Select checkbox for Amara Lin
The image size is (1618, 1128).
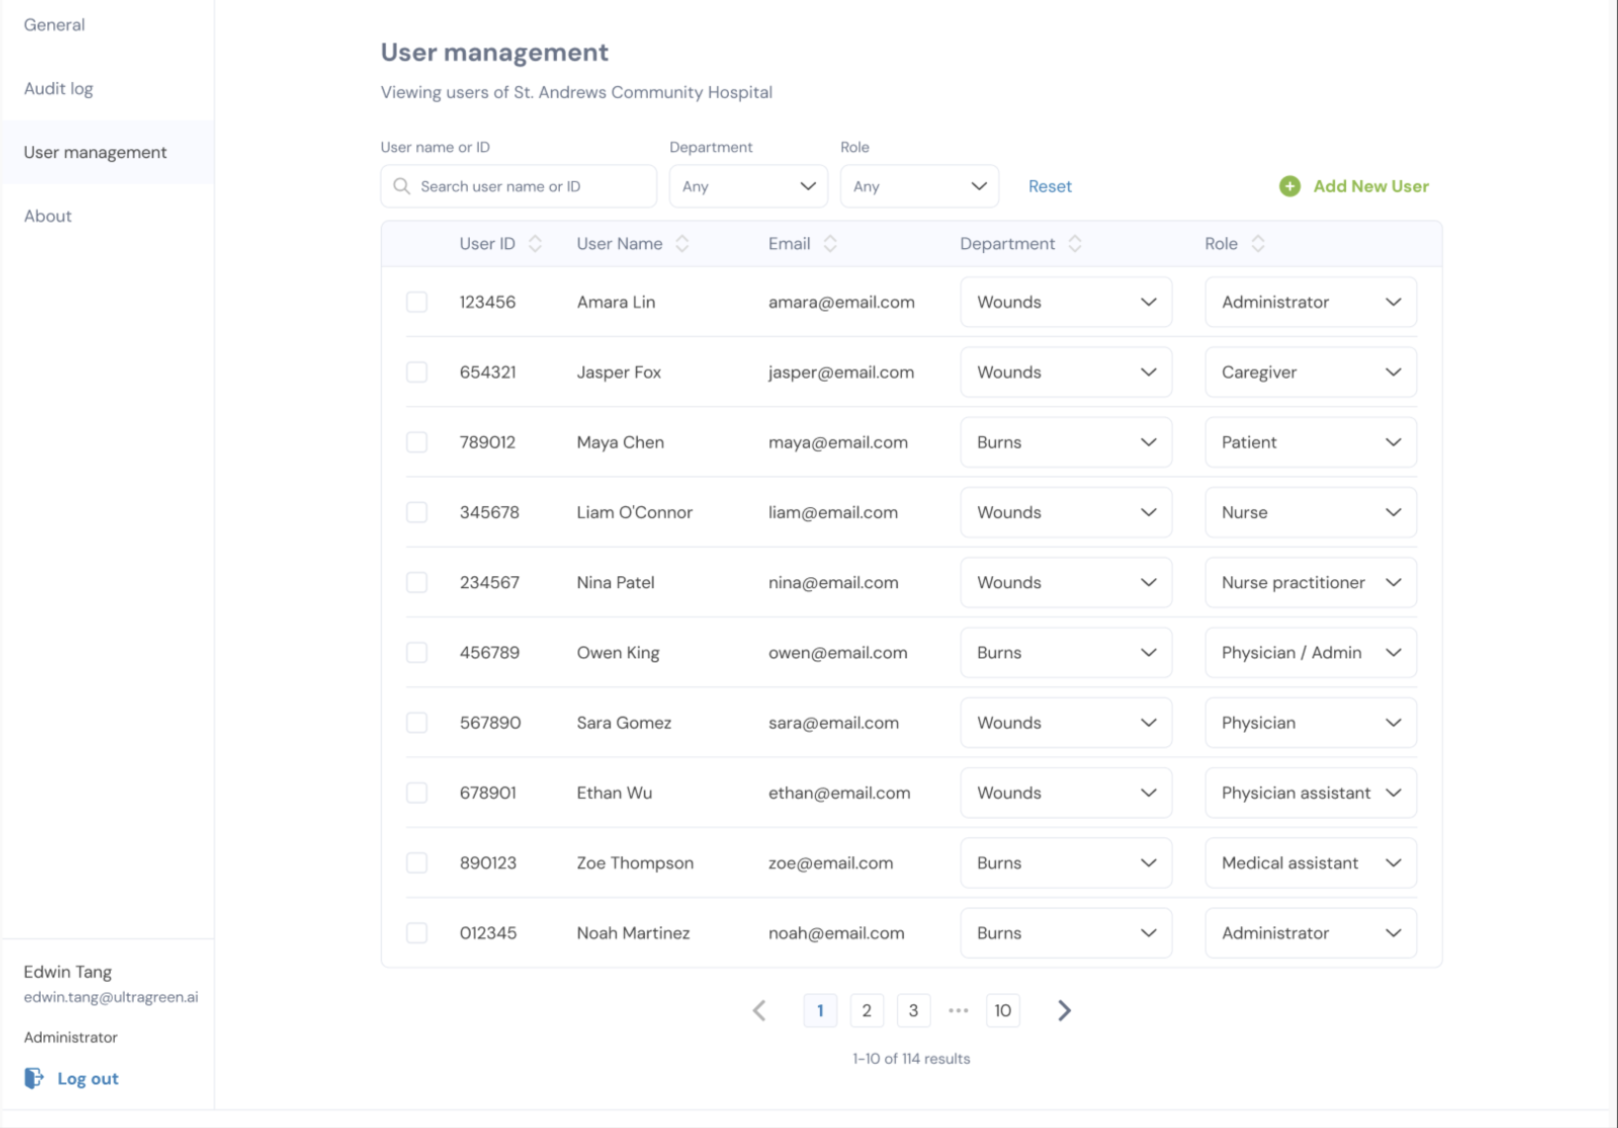(417, 302)
